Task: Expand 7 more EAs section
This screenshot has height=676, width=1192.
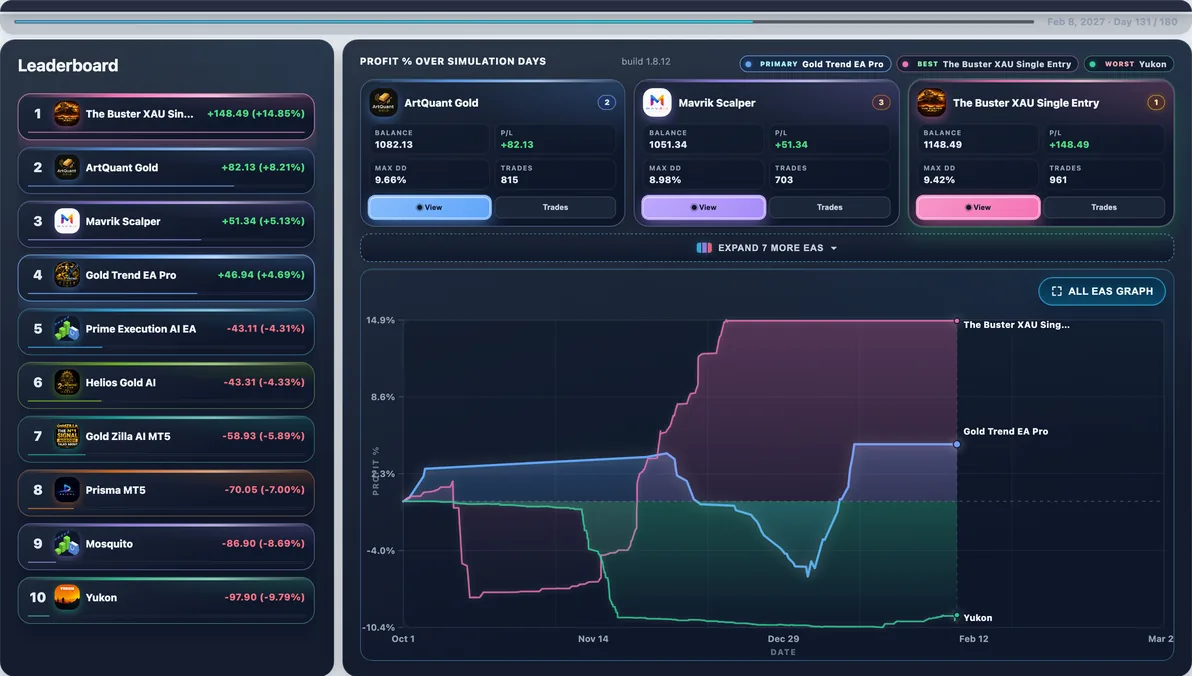Action: pos(767,248)
